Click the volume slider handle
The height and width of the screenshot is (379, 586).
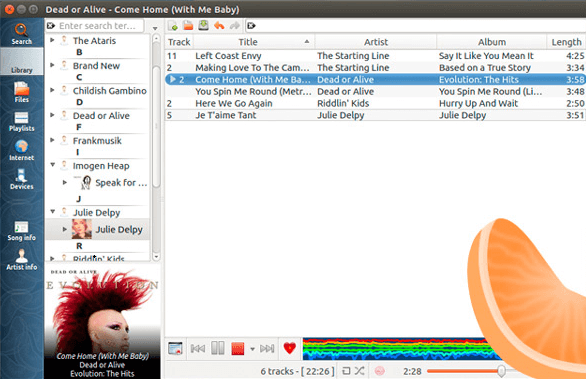[x=502, y=371]
